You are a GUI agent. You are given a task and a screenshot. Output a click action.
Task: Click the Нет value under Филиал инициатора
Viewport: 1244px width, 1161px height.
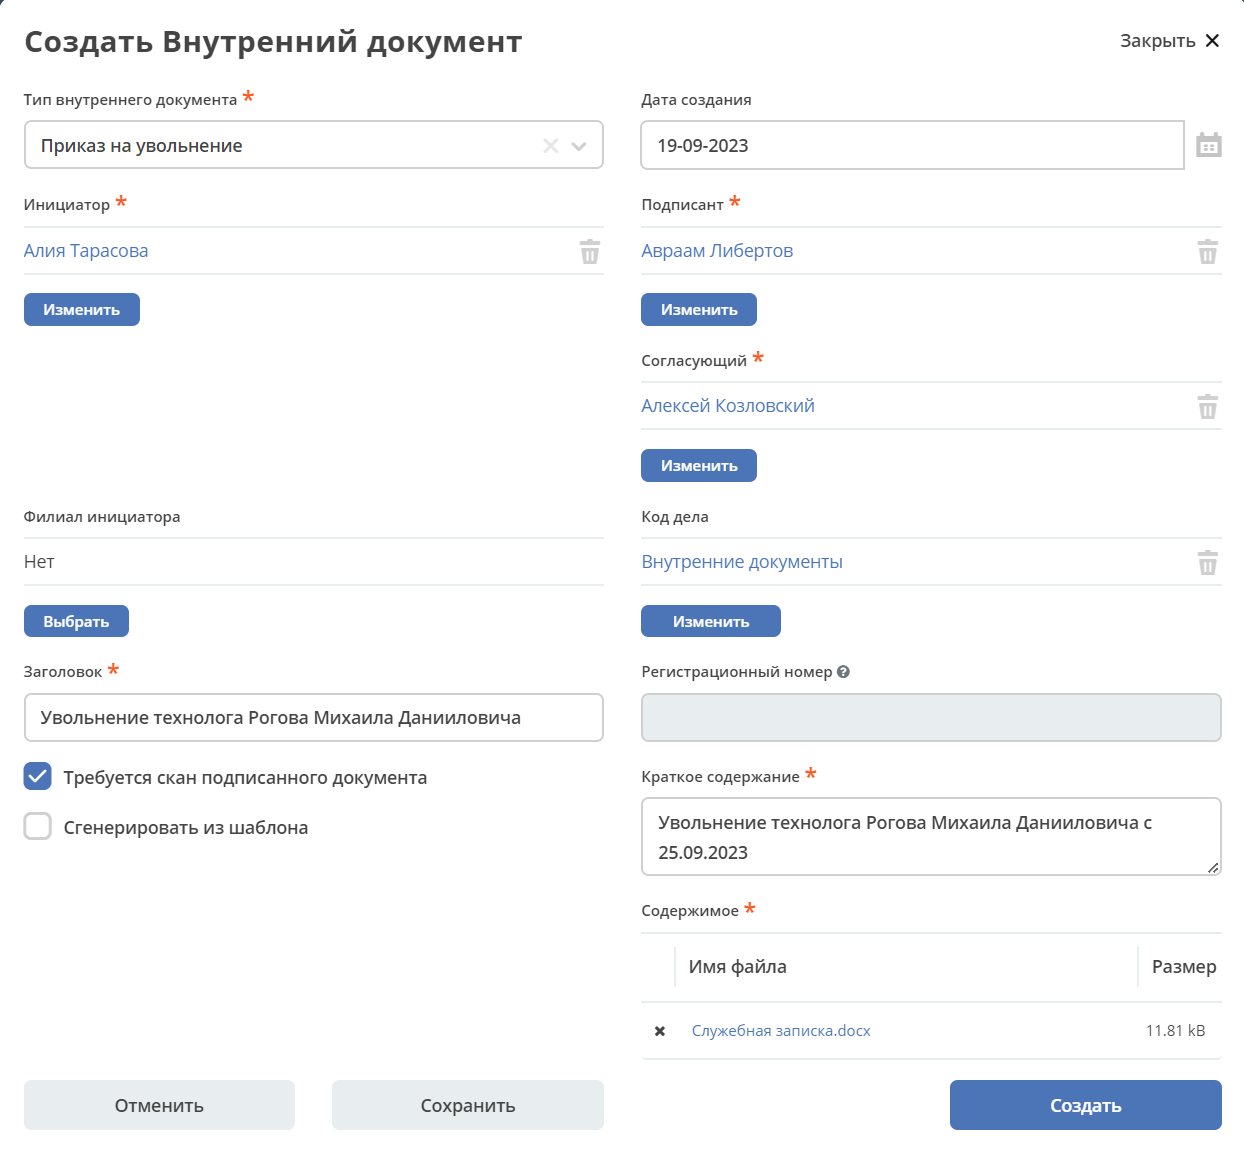39,562
